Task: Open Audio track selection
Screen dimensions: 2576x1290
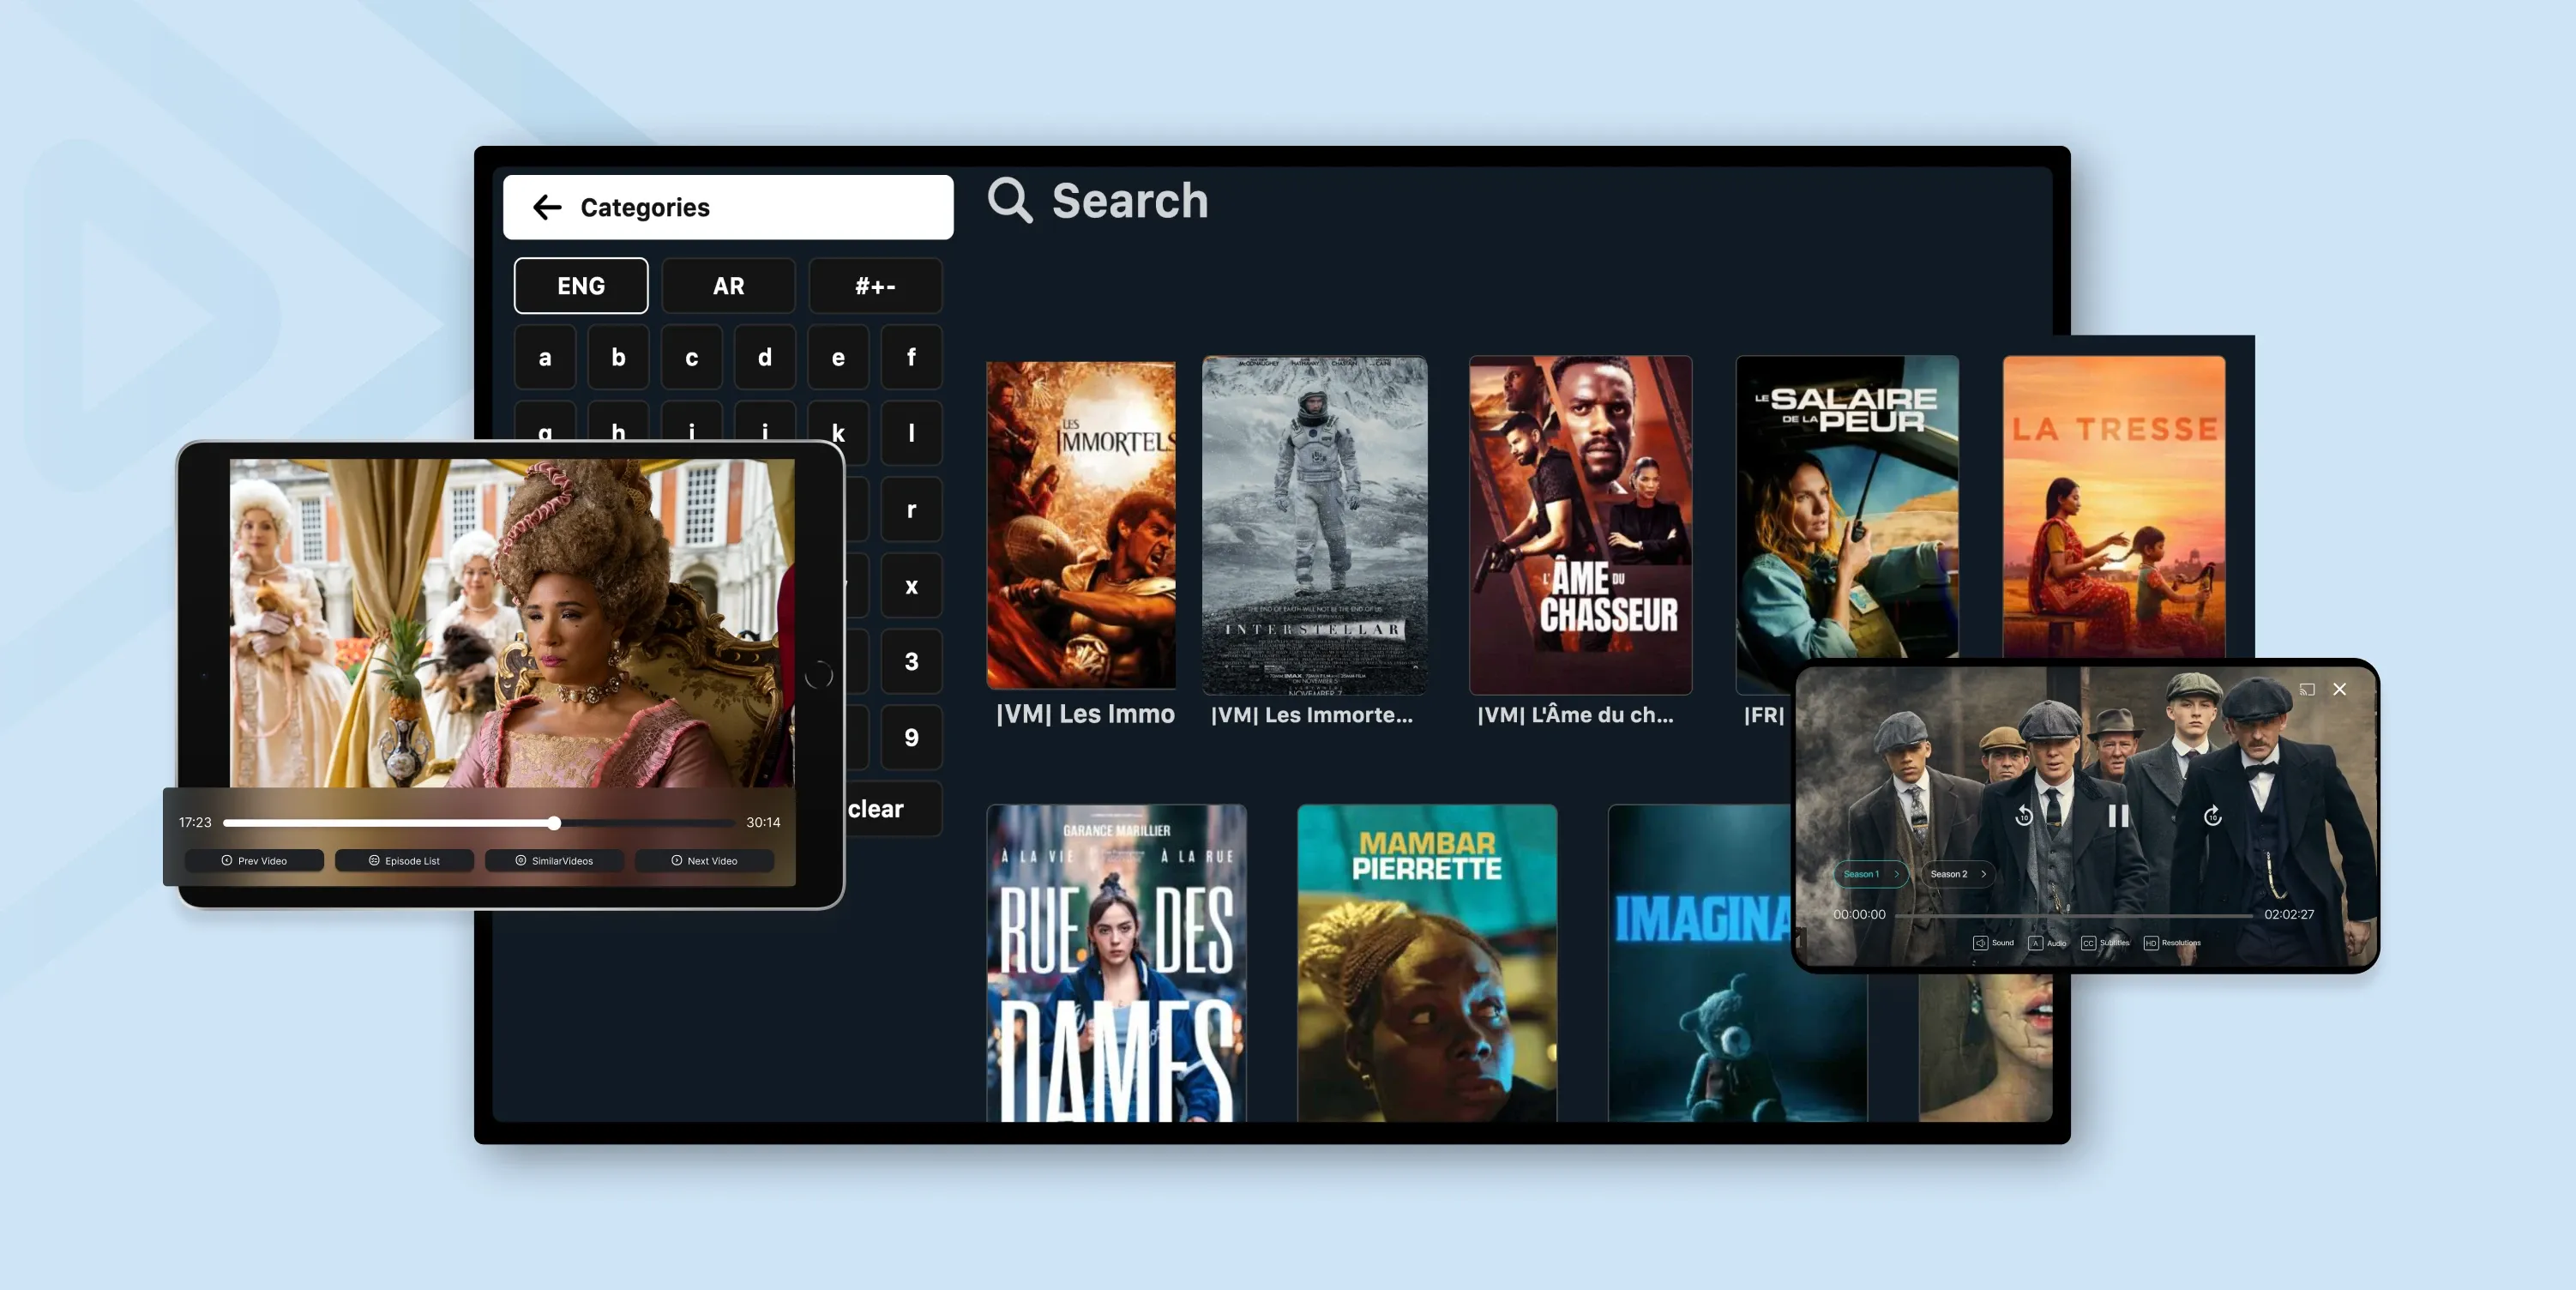Action: (2048, 942)
